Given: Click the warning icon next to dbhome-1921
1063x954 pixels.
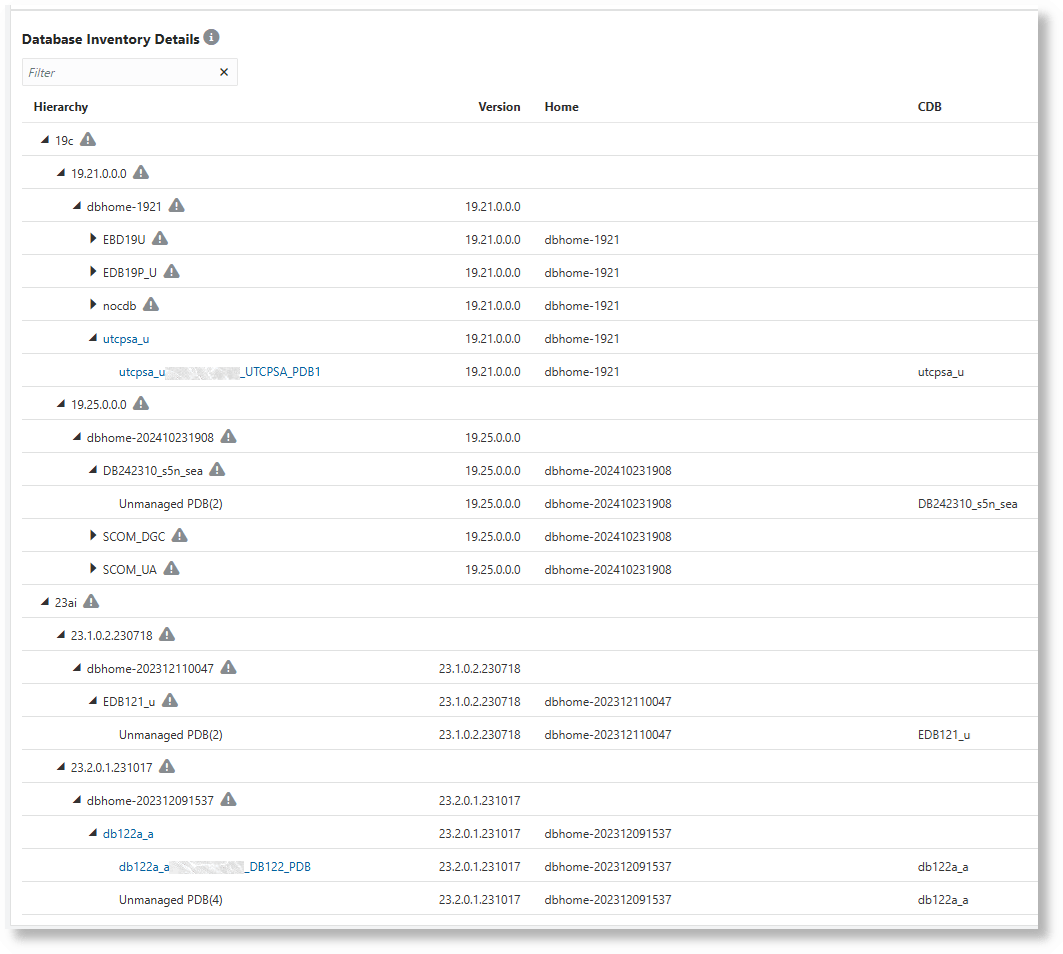Looking at the screenshot, I should point(177,205).
